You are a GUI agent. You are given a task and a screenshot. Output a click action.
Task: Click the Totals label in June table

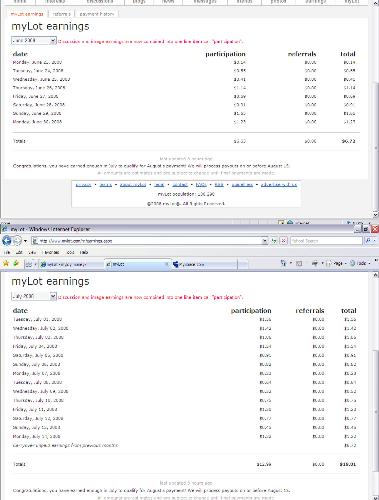coord(19,141)
